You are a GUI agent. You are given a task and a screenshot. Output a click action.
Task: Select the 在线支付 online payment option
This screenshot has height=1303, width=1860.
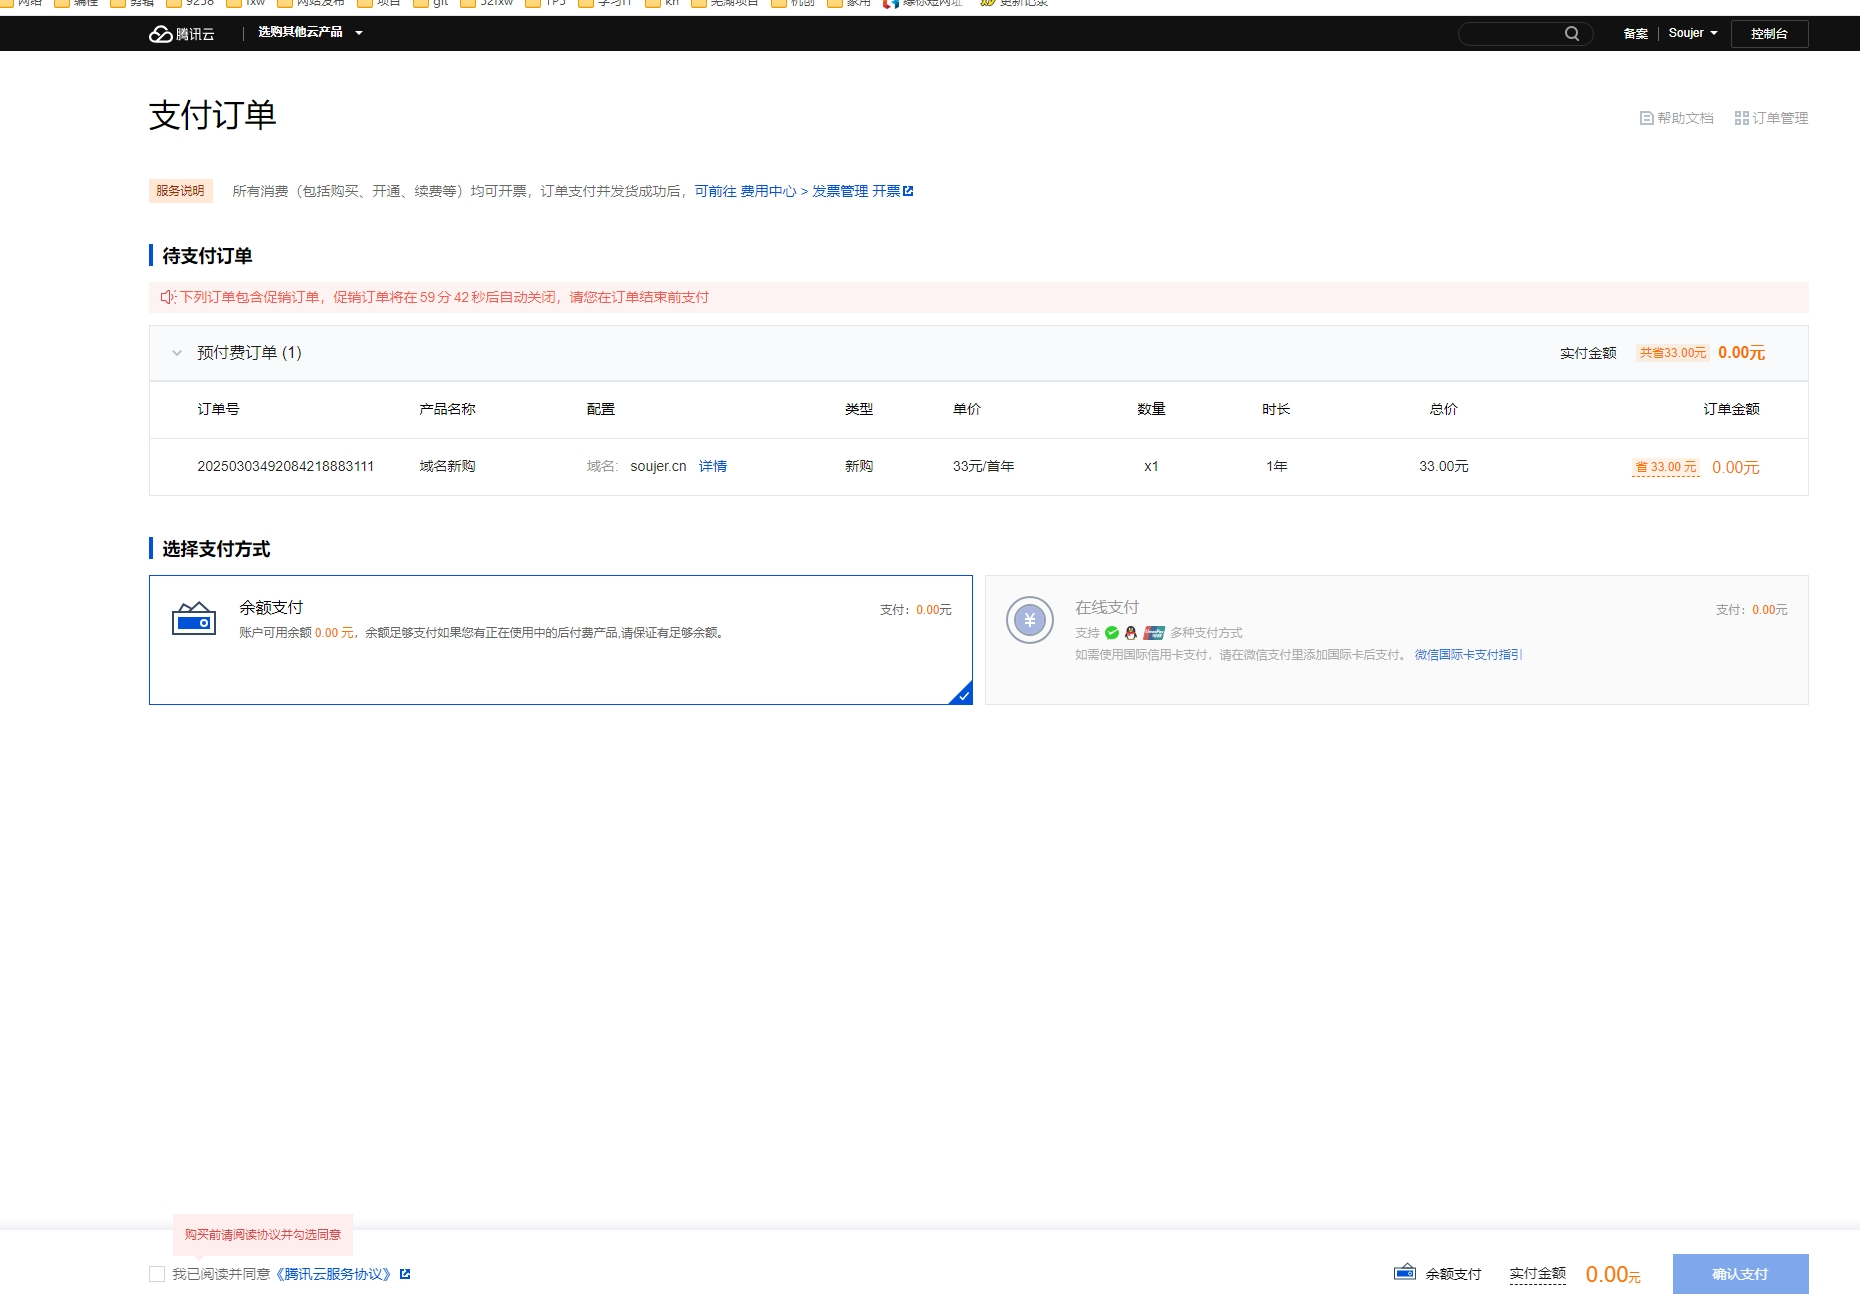[x=1397, y=640]
